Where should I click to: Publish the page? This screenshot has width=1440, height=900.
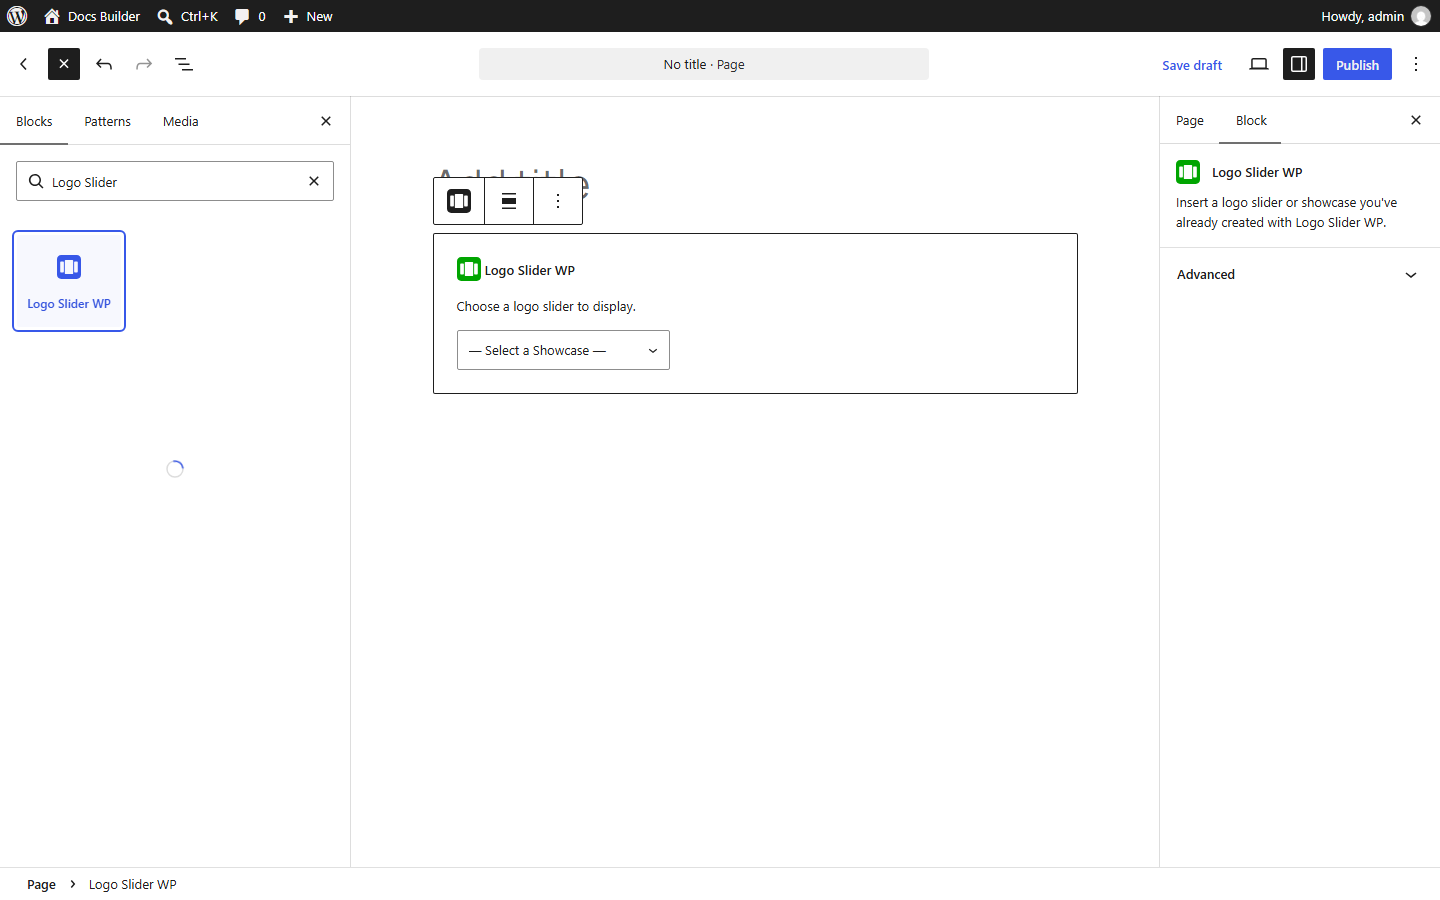(x=1357, y=65)
